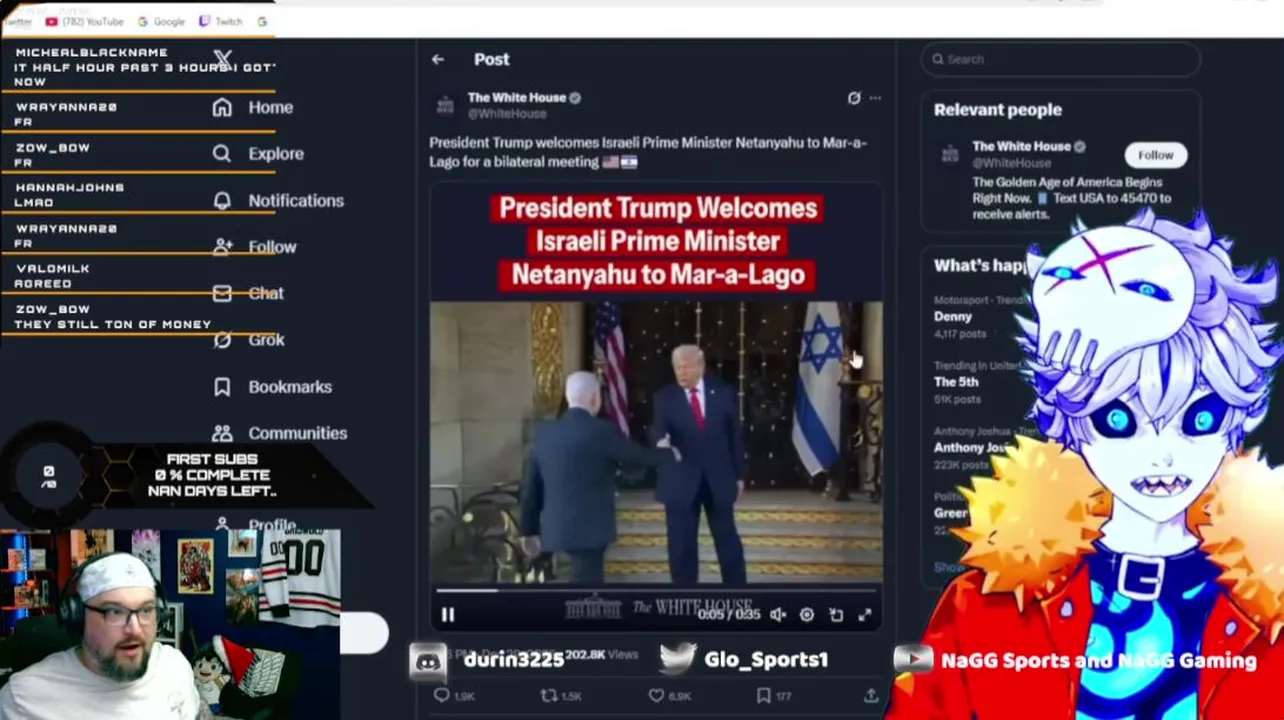Click the White House post avatar

pyautogui.click(x=445, y=105)
